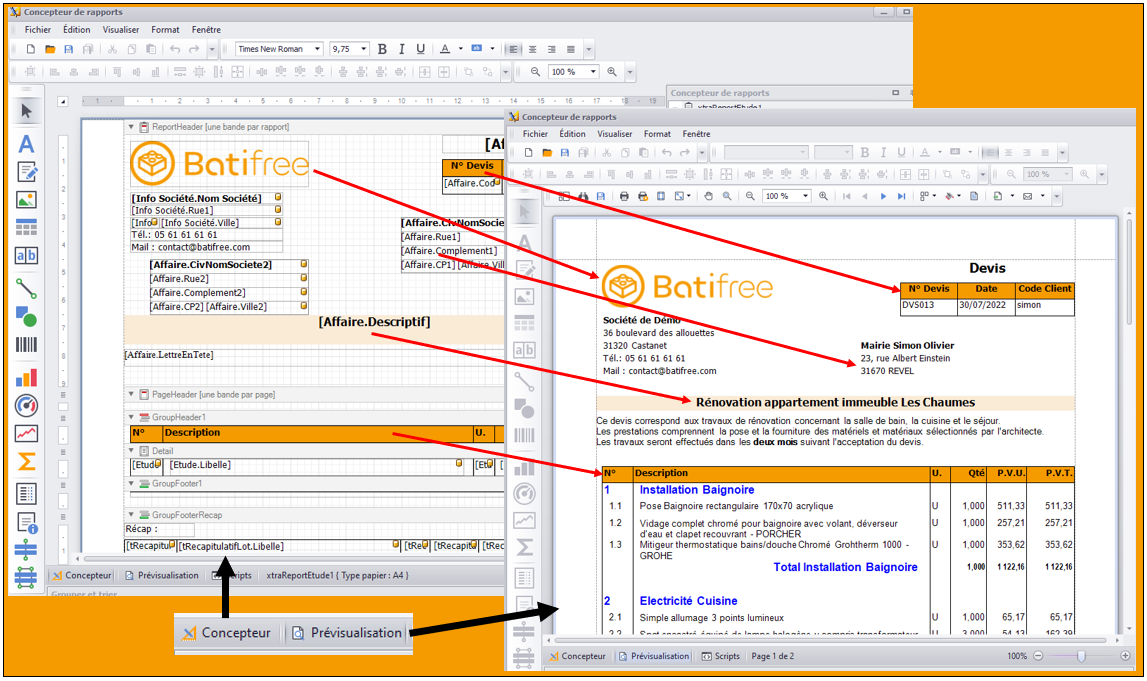Select the Picture Box tool

[x=26, y=200]
